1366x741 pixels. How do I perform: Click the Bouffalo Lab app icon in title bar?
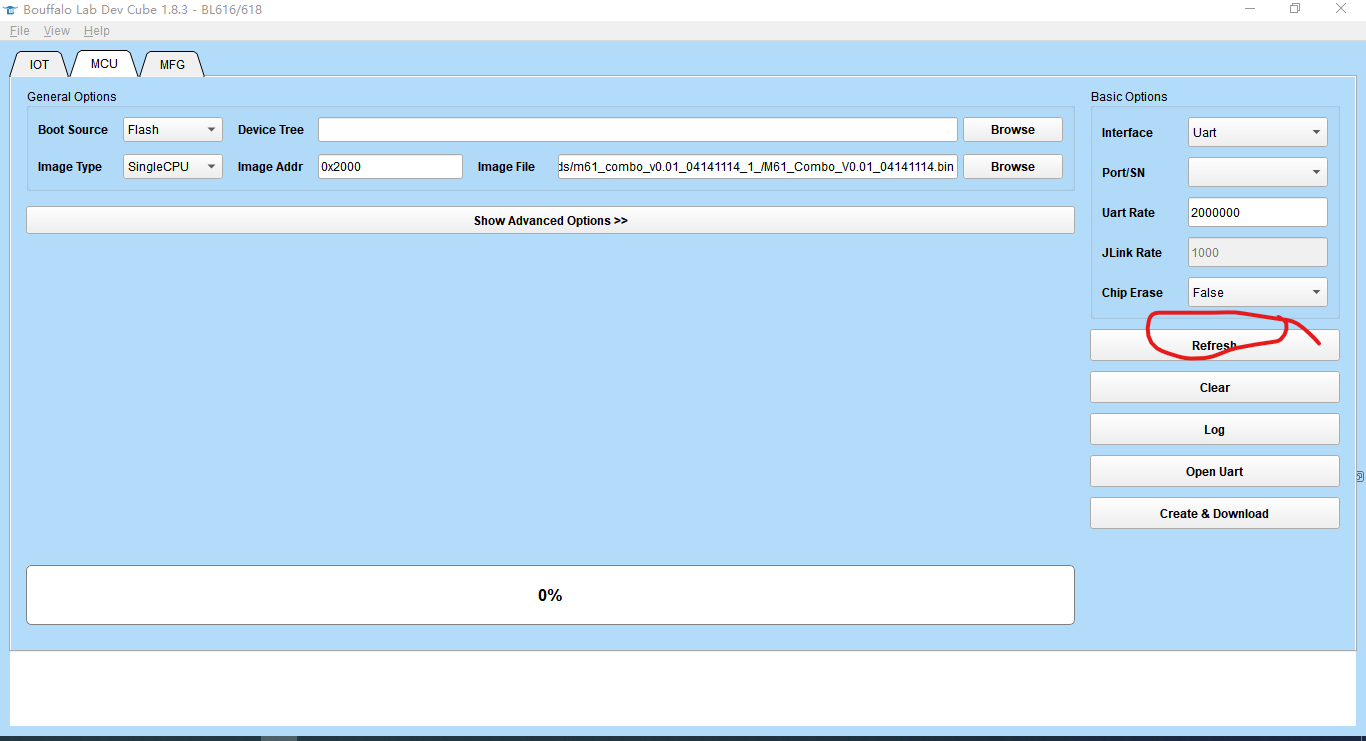[11, 9]
